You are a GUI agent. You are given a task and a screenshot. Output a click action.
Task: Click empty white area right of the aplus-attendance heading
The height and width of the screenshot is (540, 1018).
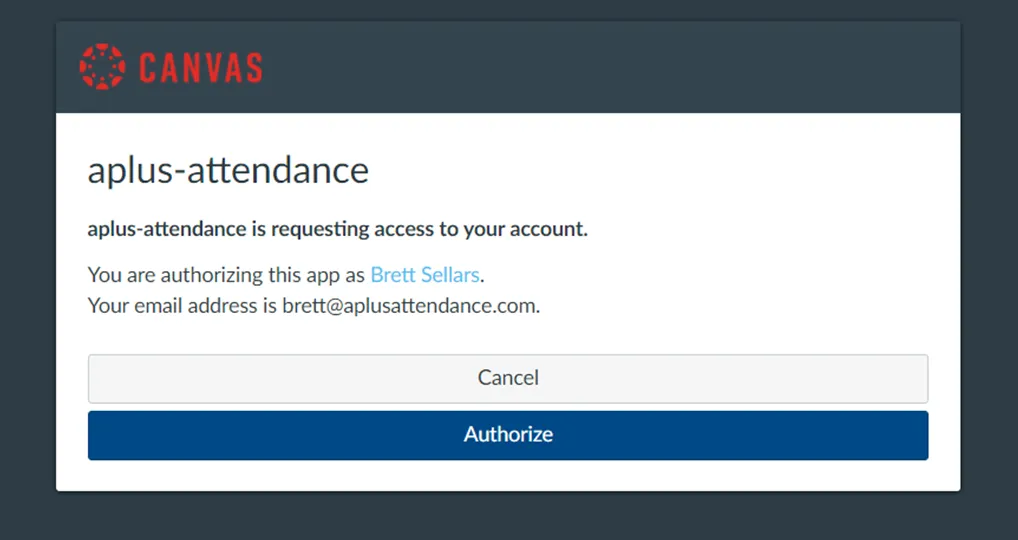coord(649,170)
